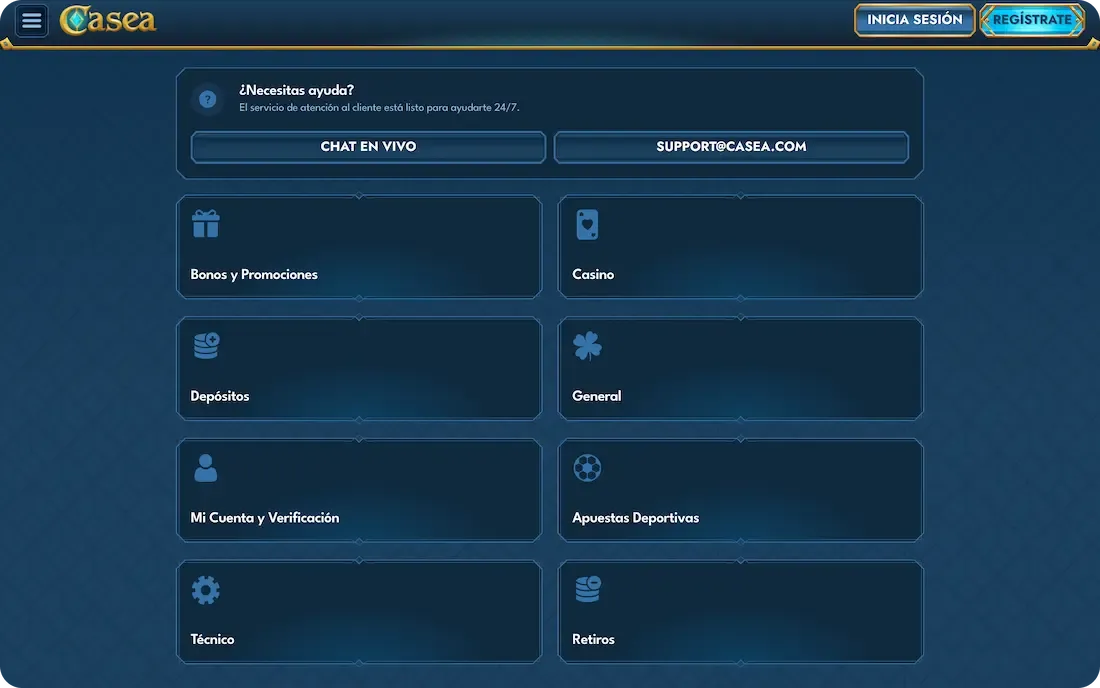Click the coins with minus icon

(x=587, y=590)
